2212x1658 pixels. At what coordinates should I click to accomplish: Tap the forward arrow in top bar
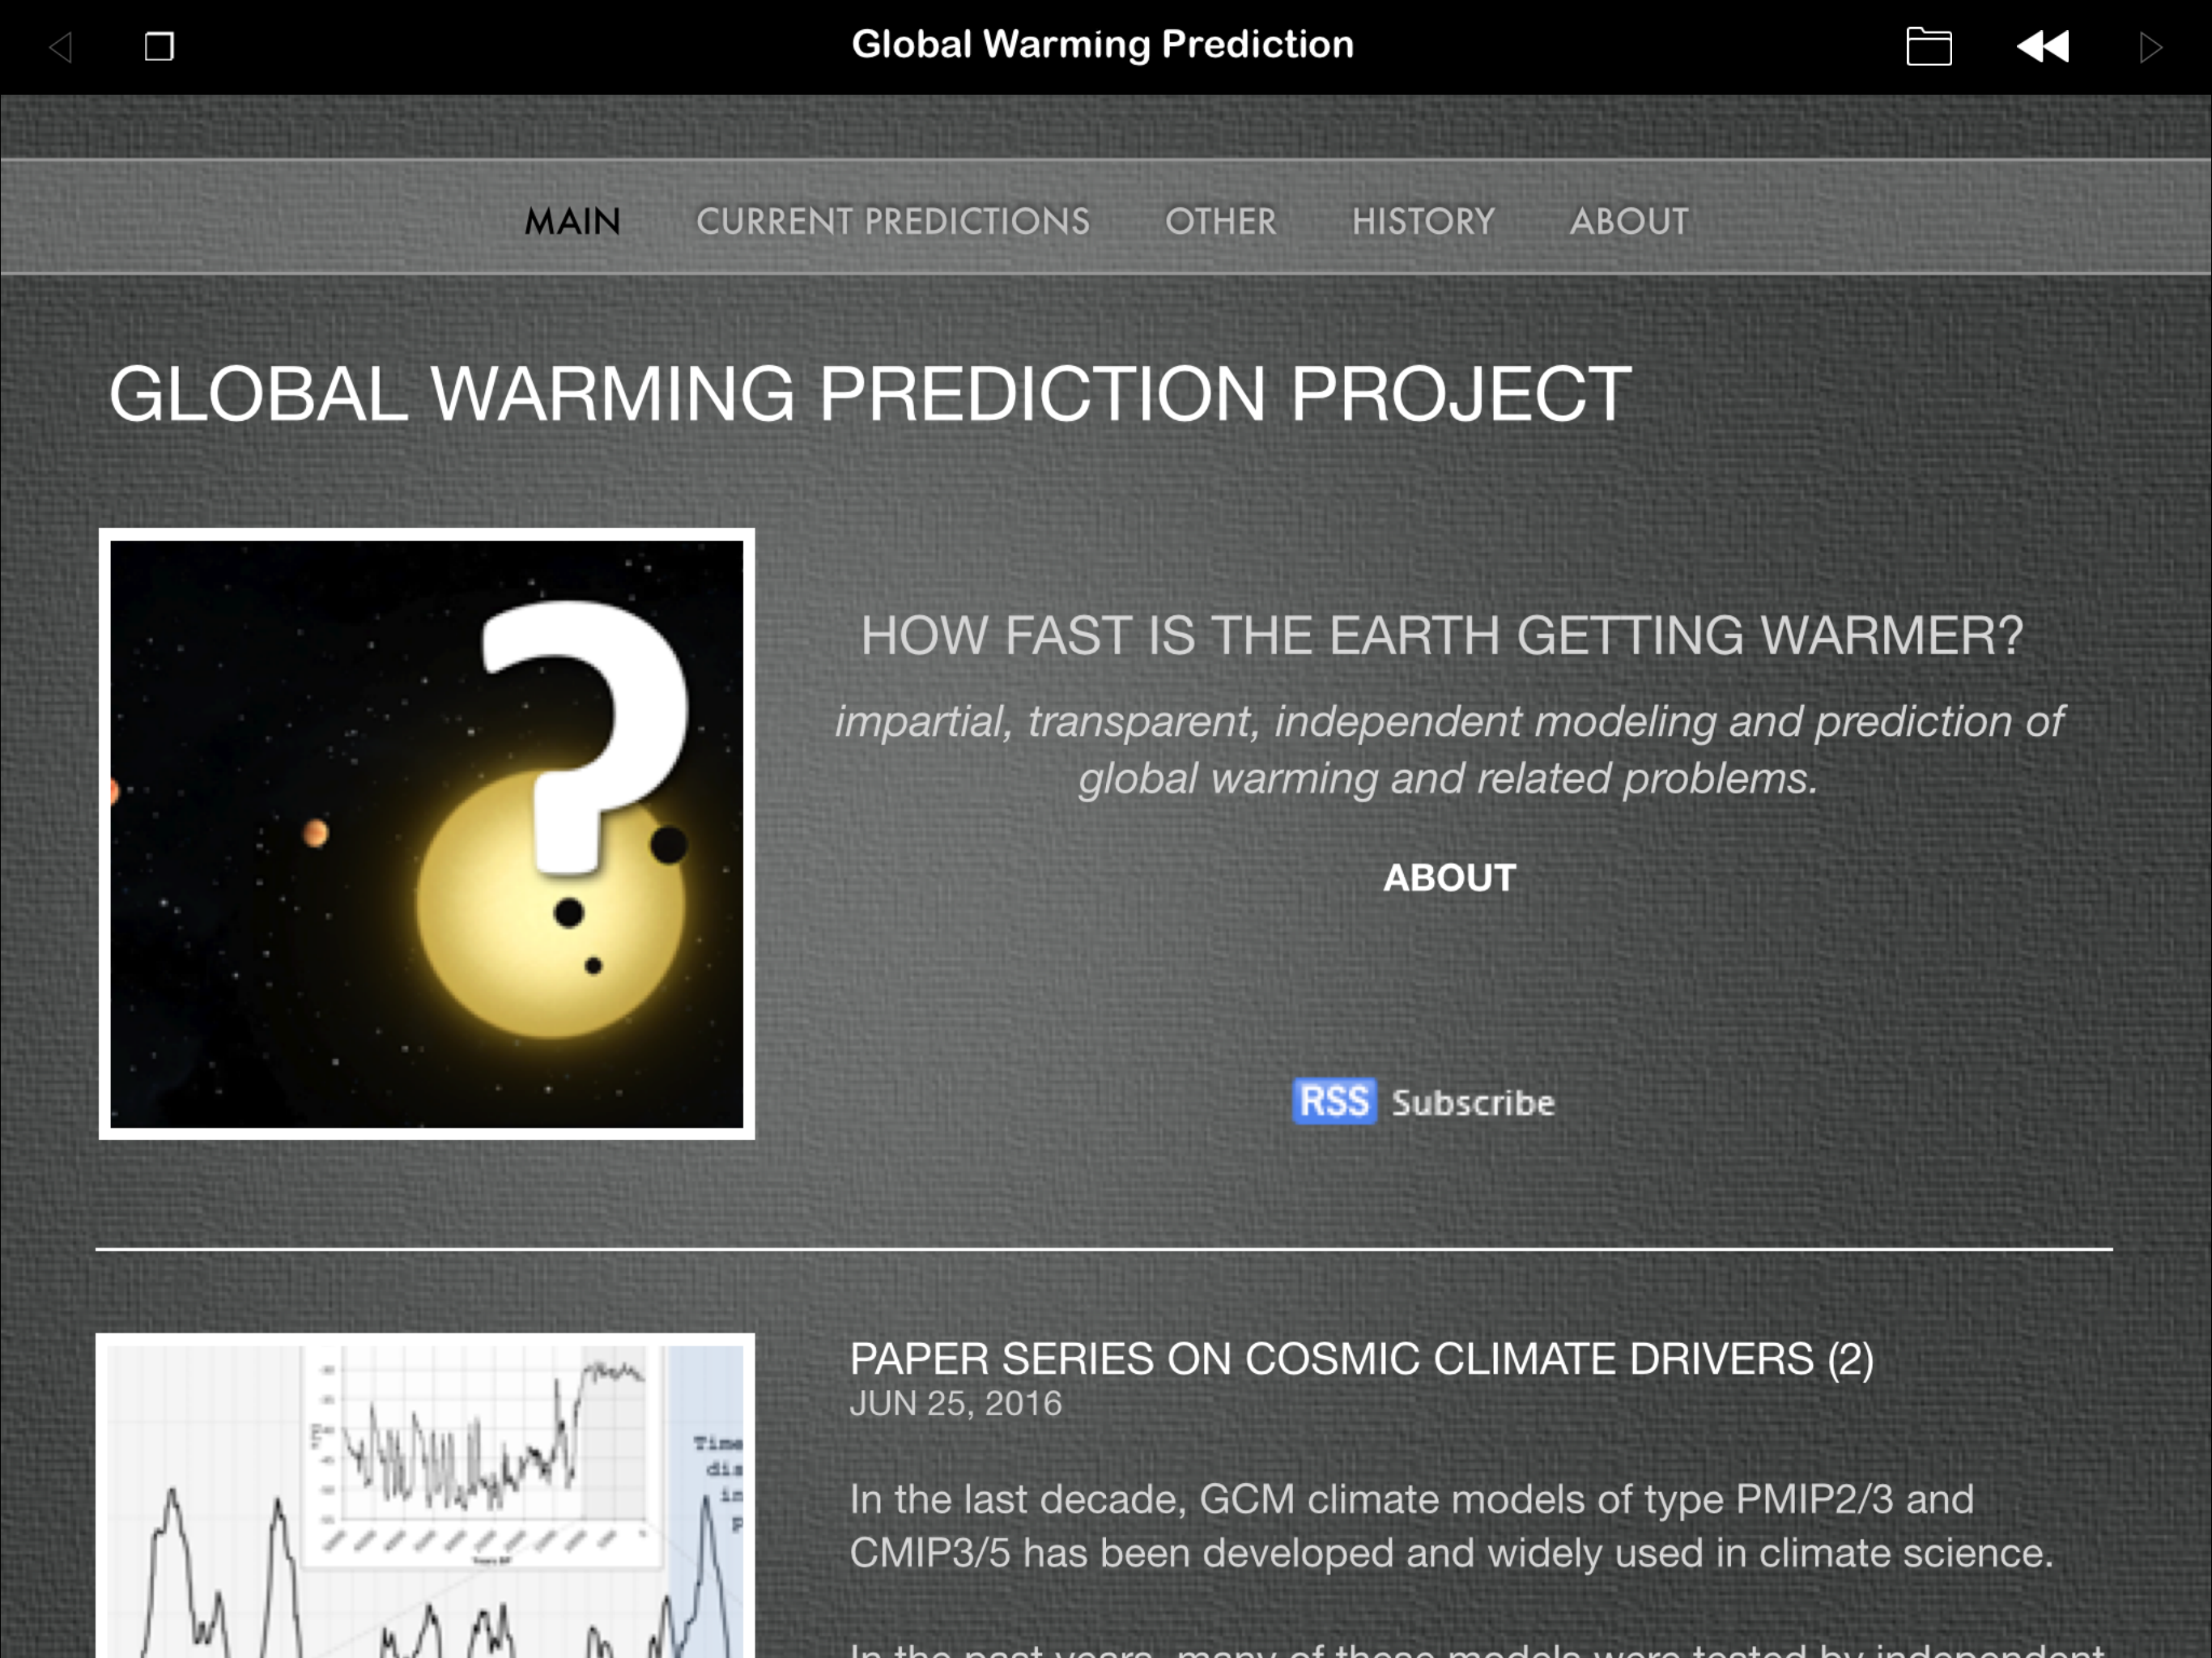(x=2150, y=47)
